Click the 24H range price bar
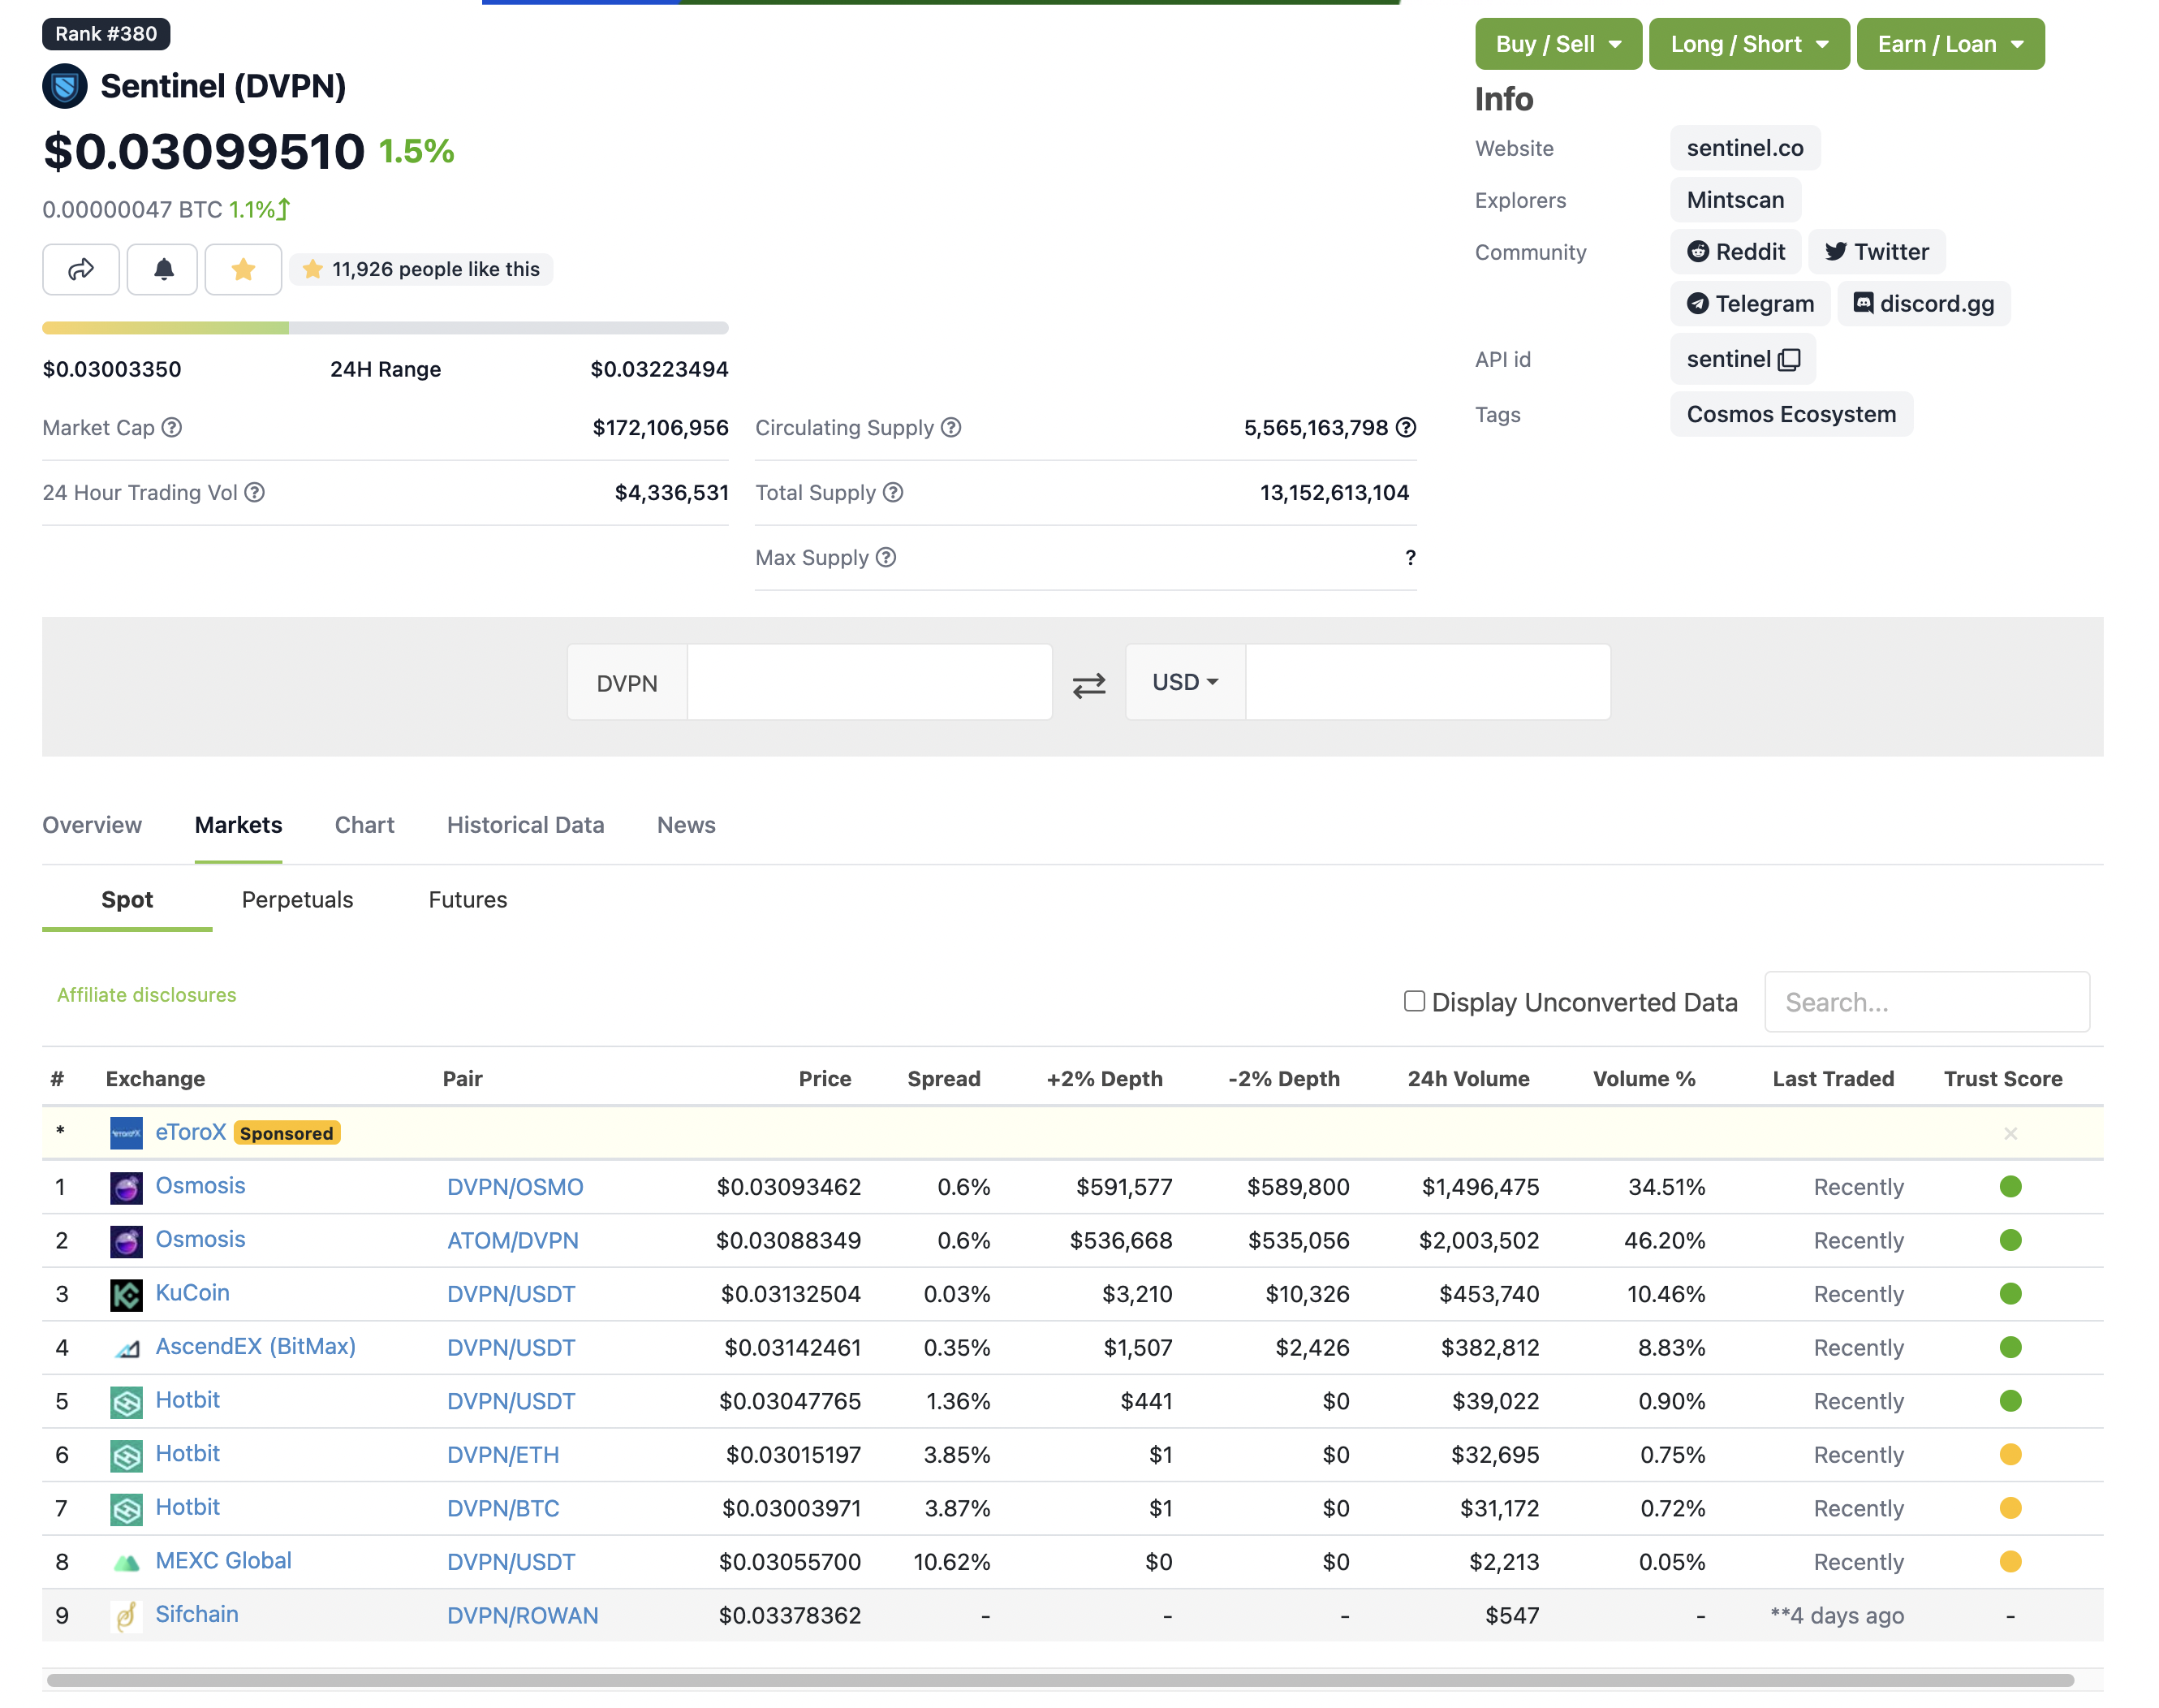 (x=385, y=328)
